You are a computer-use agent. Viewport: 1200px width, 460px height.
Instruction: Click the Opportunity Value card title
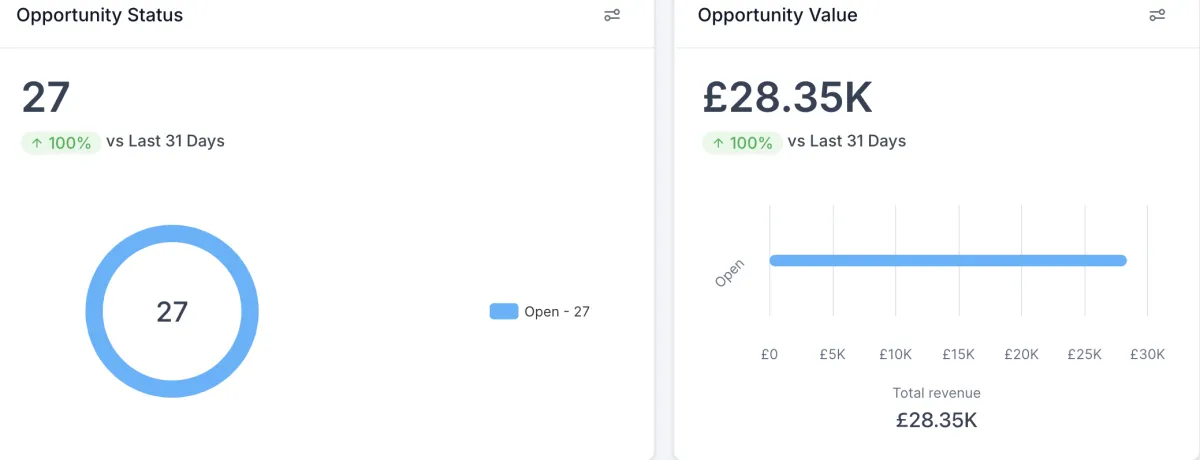coord(778,15)
